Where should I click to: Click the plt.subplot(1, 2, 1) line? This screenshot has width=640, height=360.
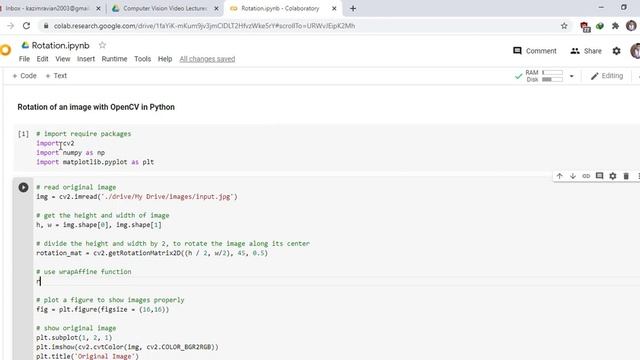pos(74,338)
